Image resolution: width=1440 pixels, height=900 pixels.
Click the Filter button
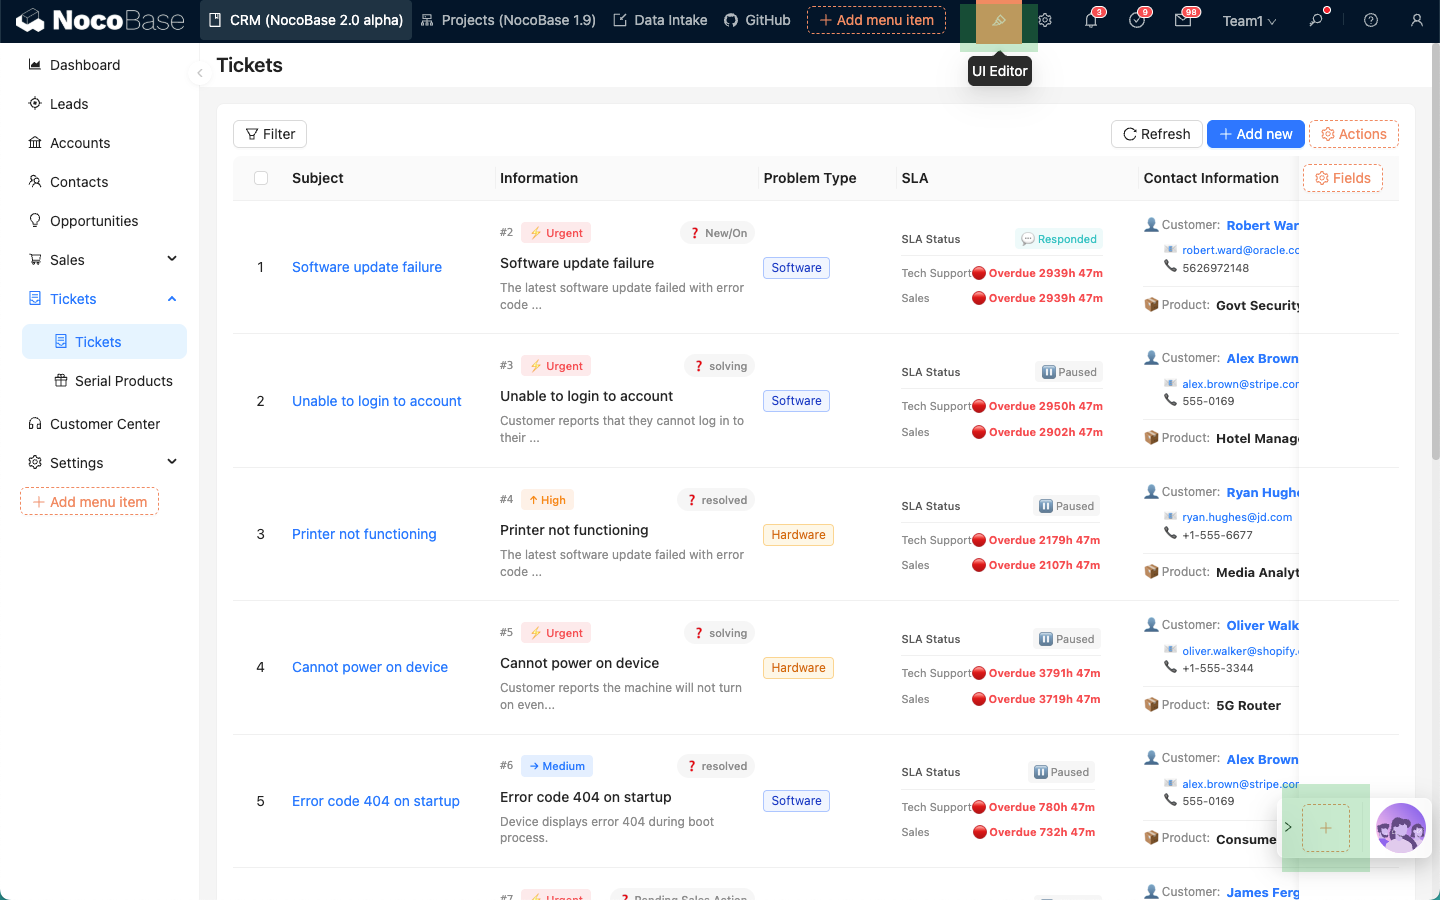270,134
